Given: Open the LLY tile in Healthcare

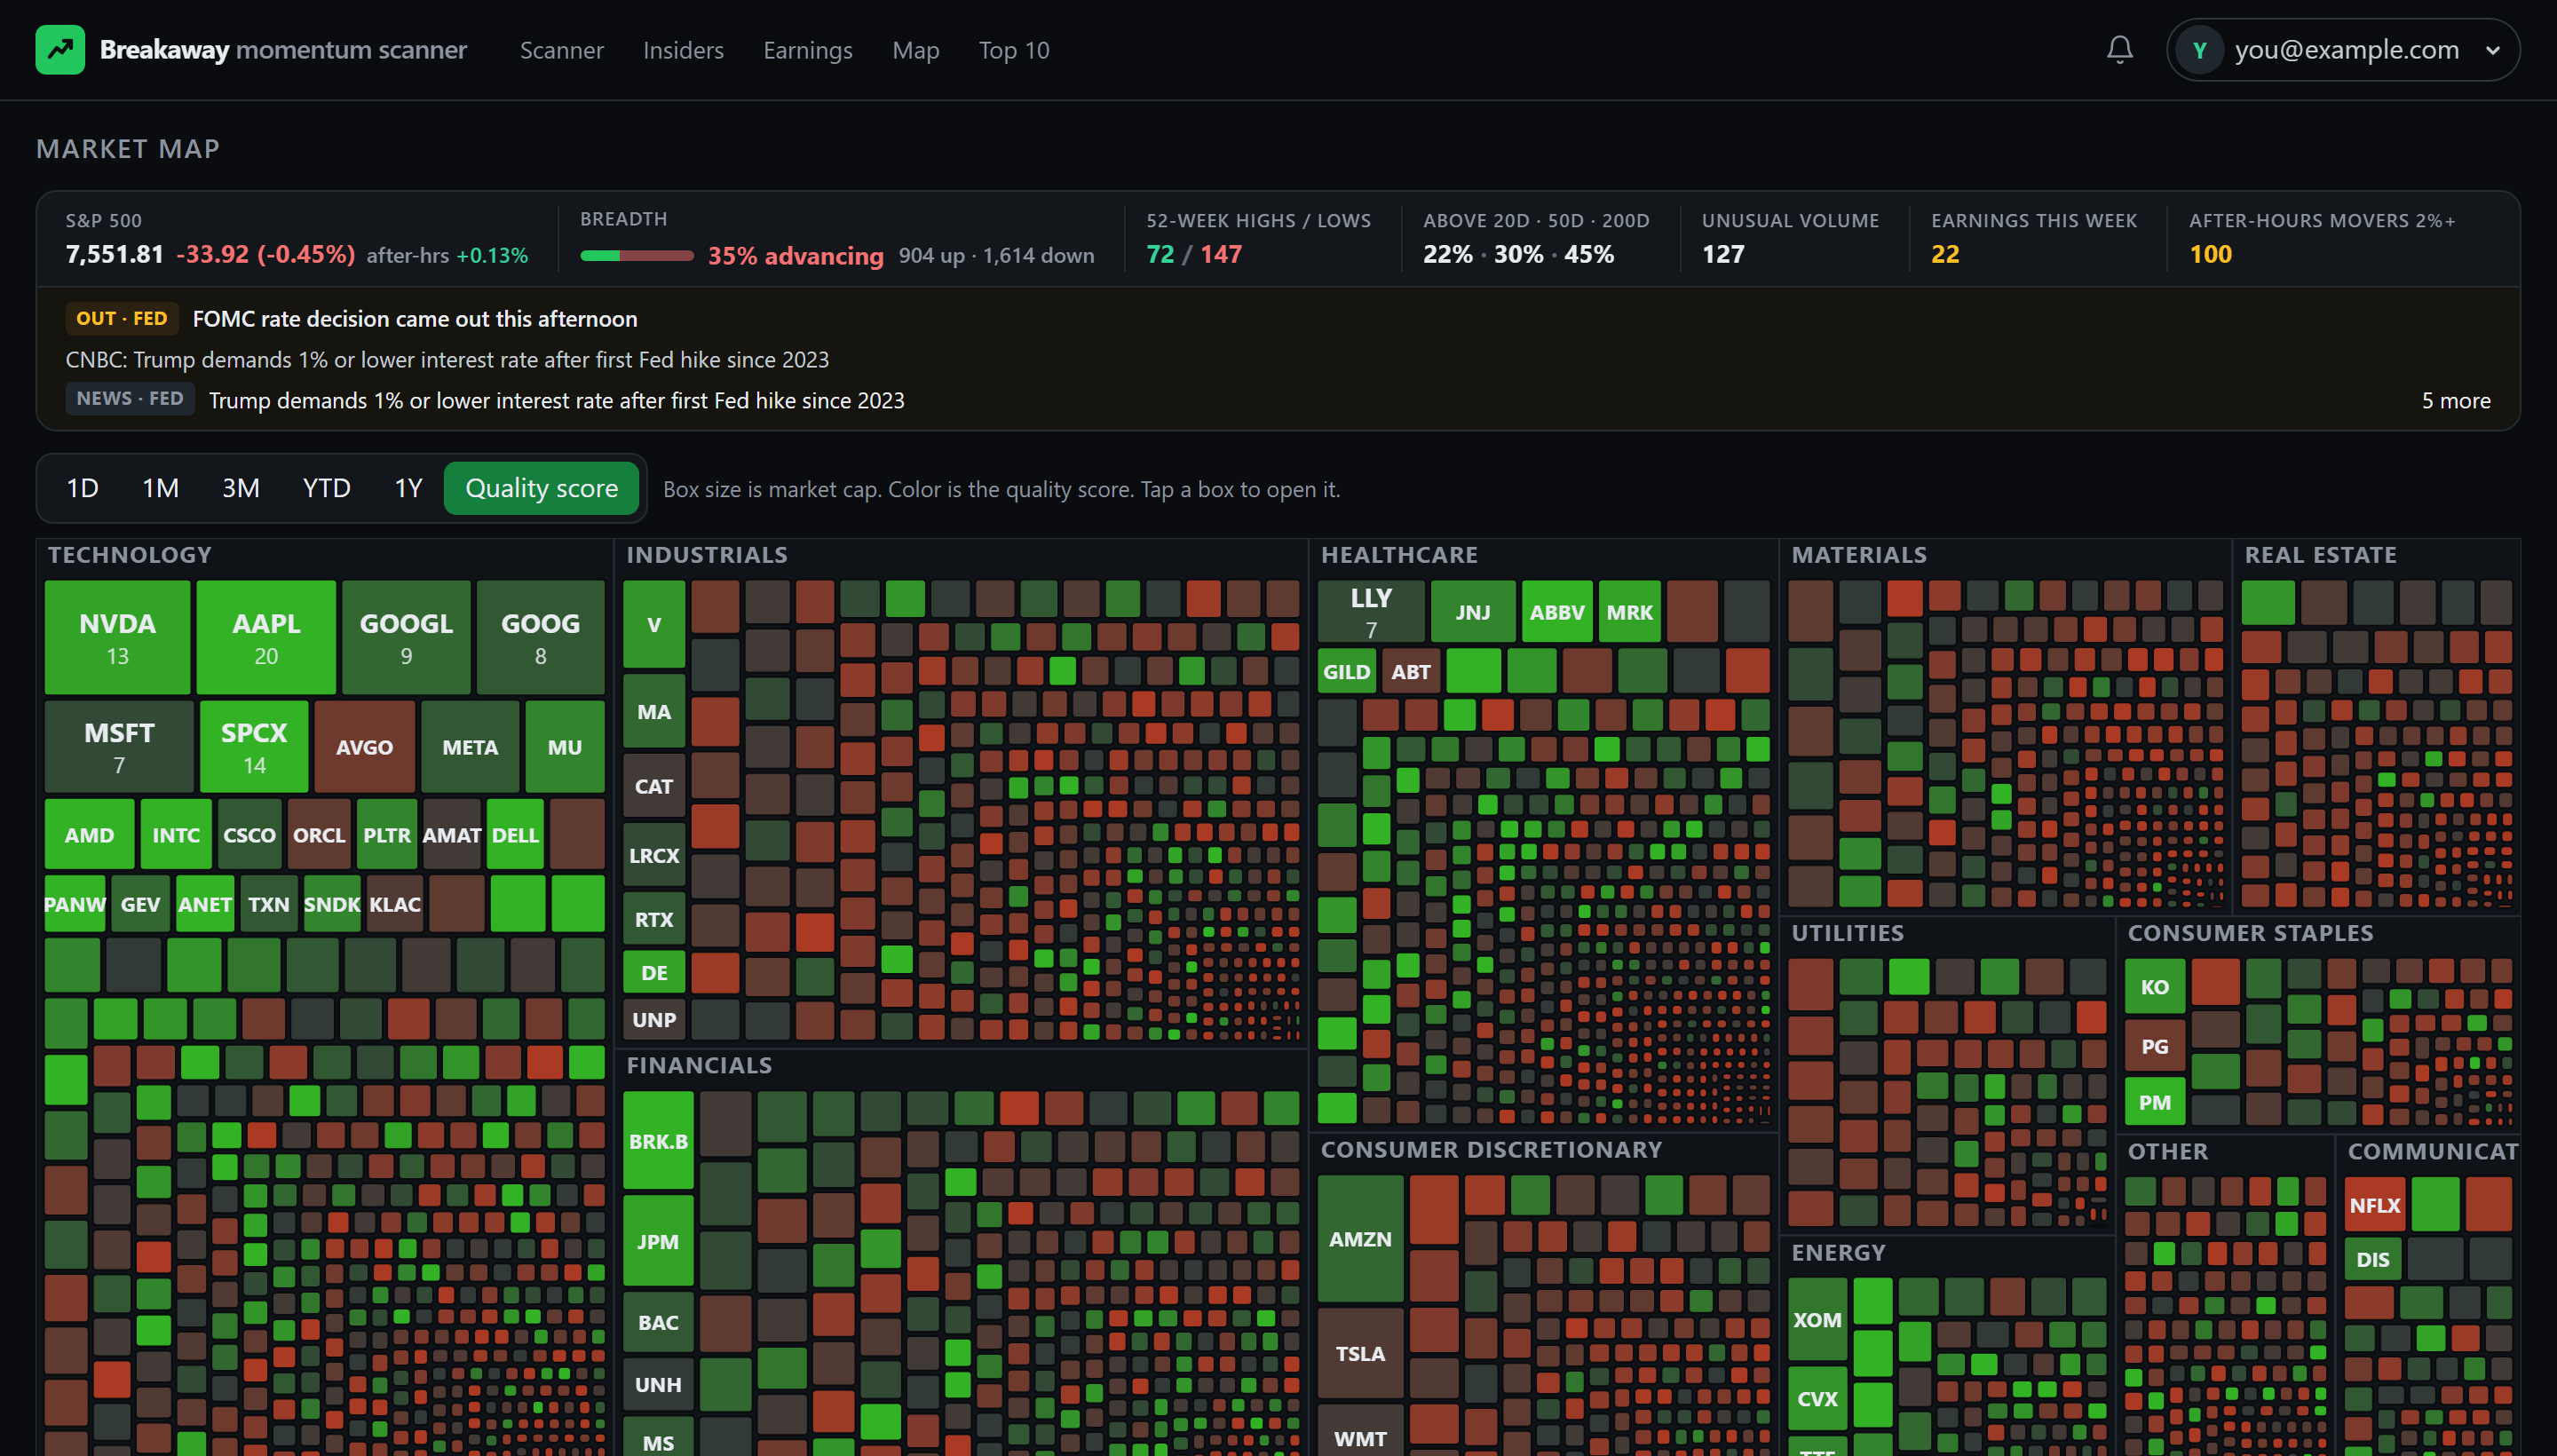Looking at the screenshot, I should point(1371,611).
